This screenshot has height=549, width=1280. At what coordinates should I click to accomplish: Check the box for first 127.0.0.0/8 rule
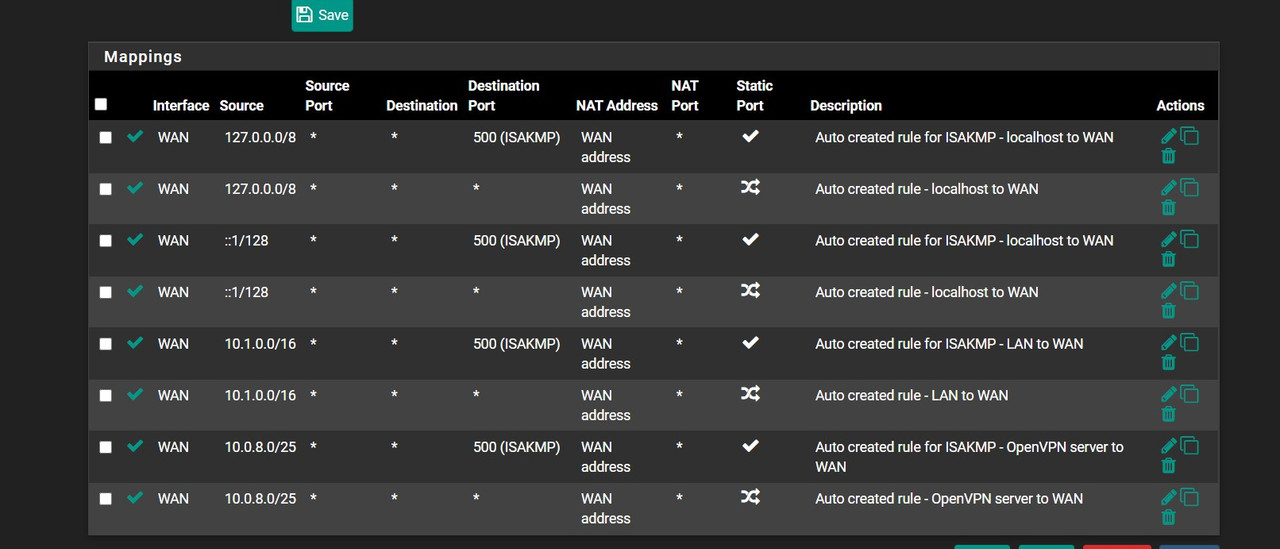click(106, 137)
